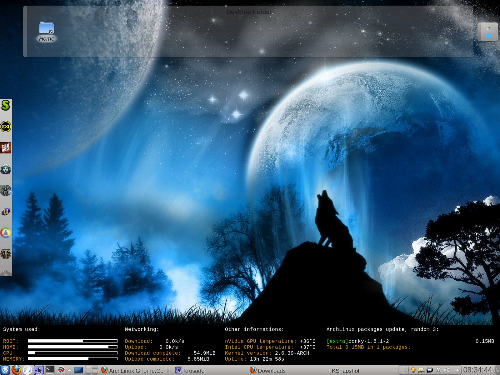
Task: Click the green [extra] package update entry
Action: [357, 341]
